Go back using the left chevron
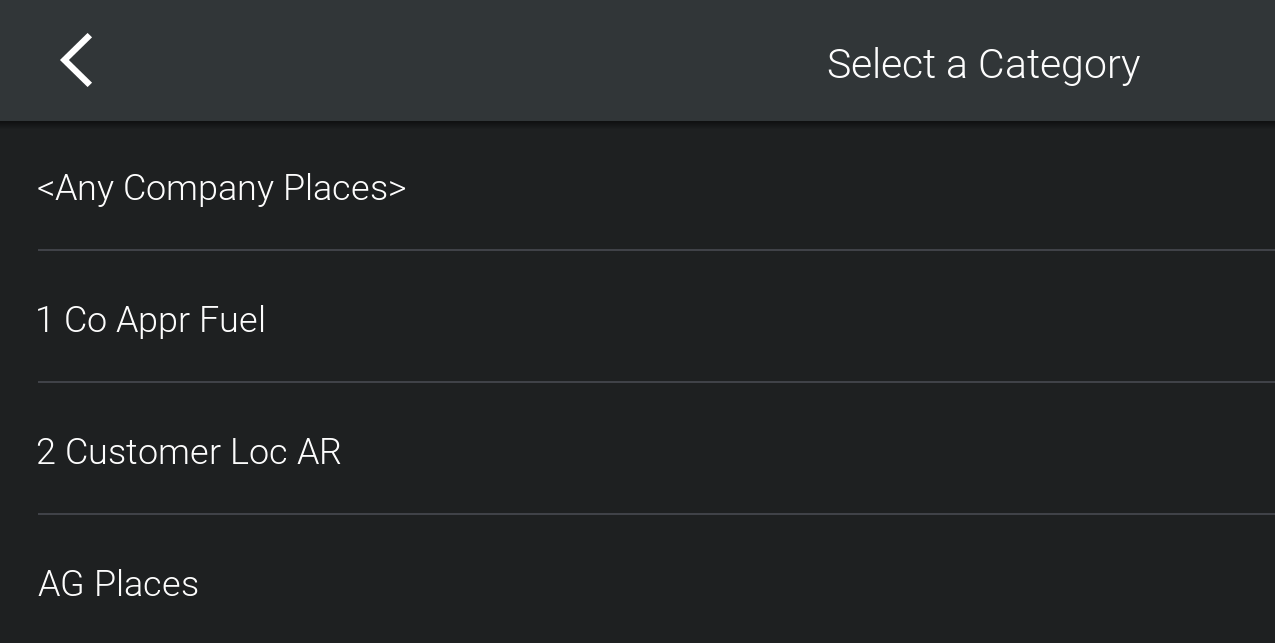1275x643 pixels. [x=76, y=61]
